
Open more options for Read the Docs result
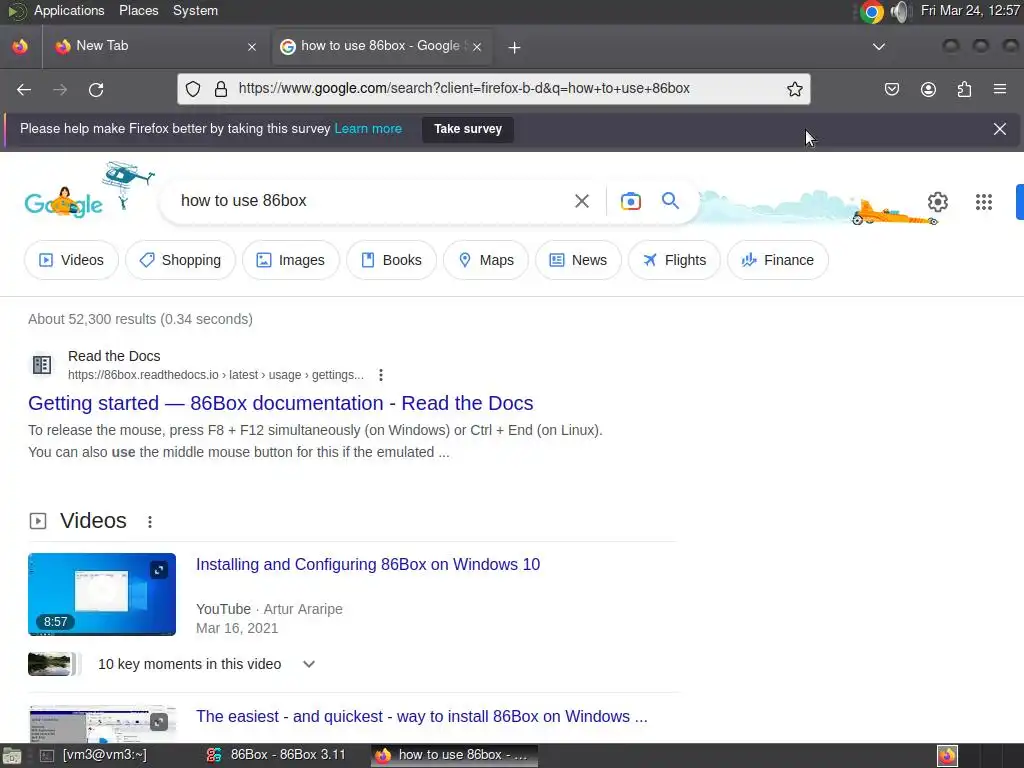(381, 375)
